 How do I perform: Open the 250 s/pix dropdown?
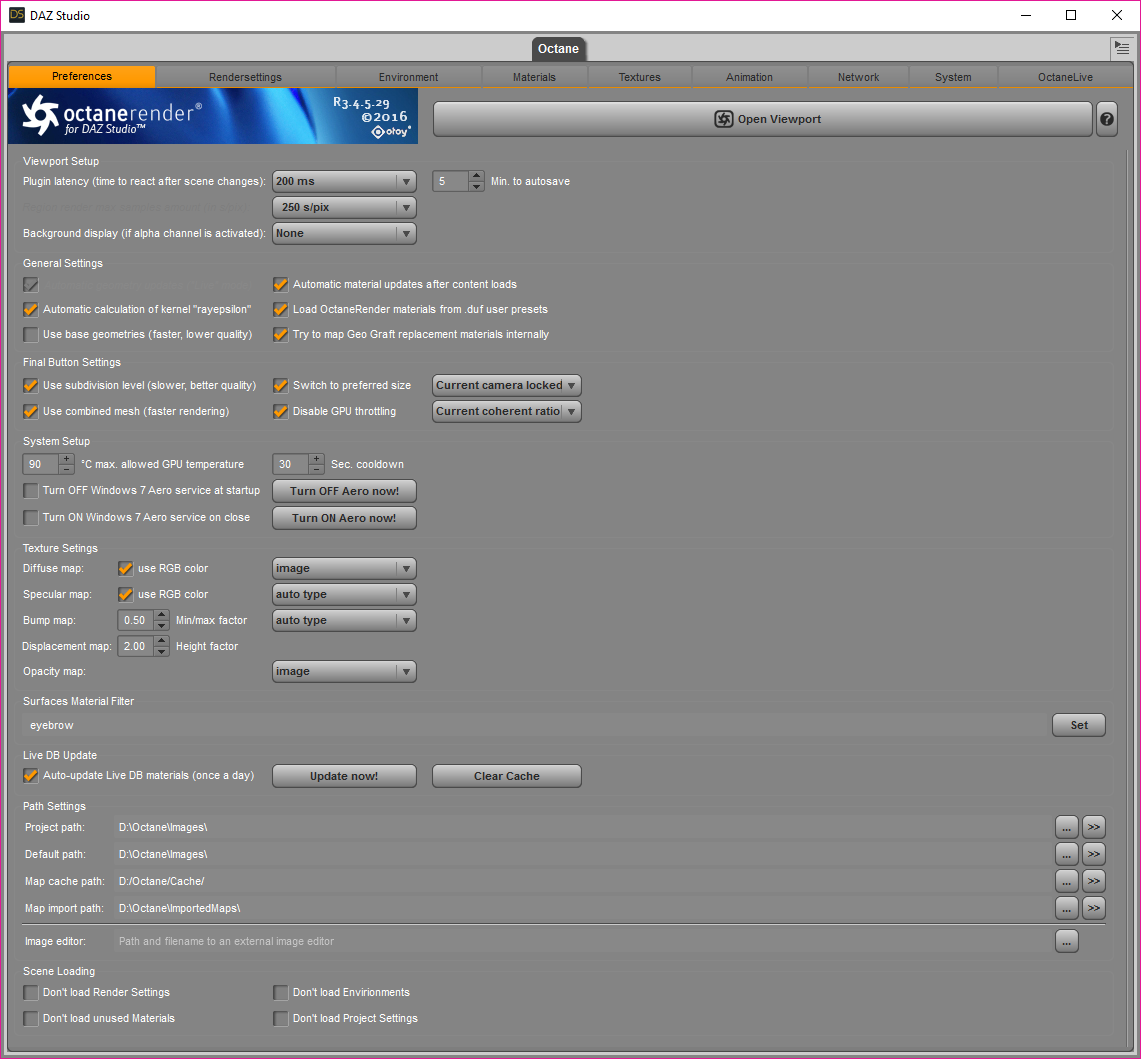point(344,207)
